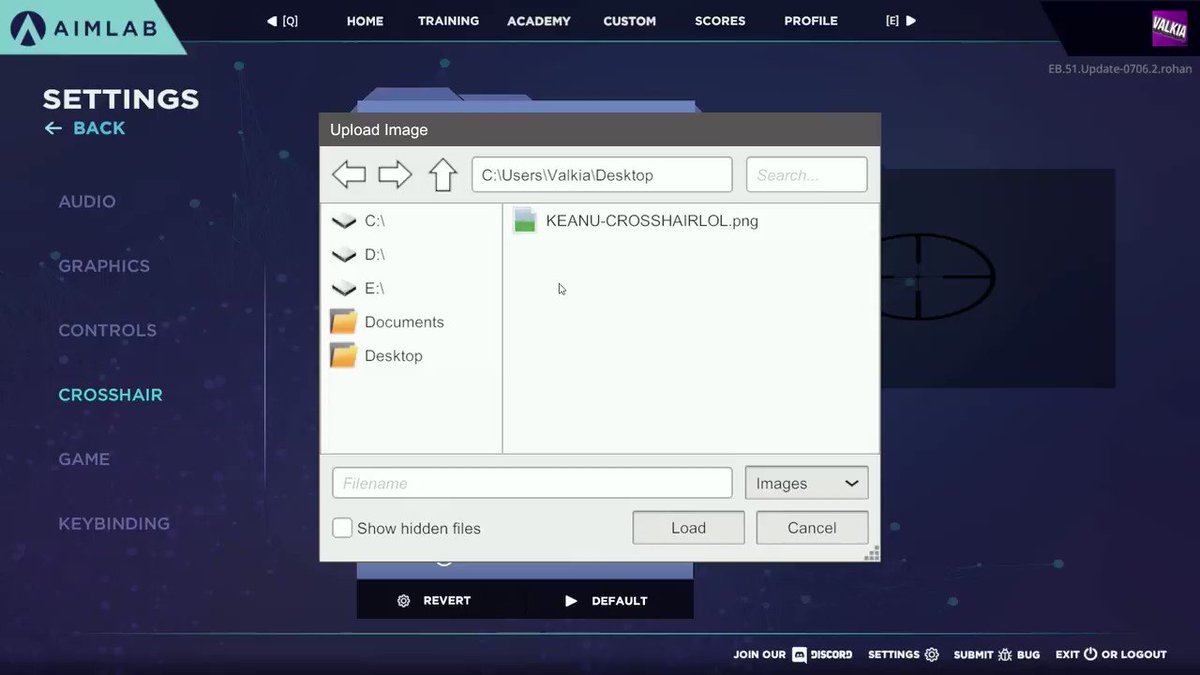The height and width of the screenshot is (675, 1200).
Task: Select the KEYBINDING settings category
Action: 114,523
